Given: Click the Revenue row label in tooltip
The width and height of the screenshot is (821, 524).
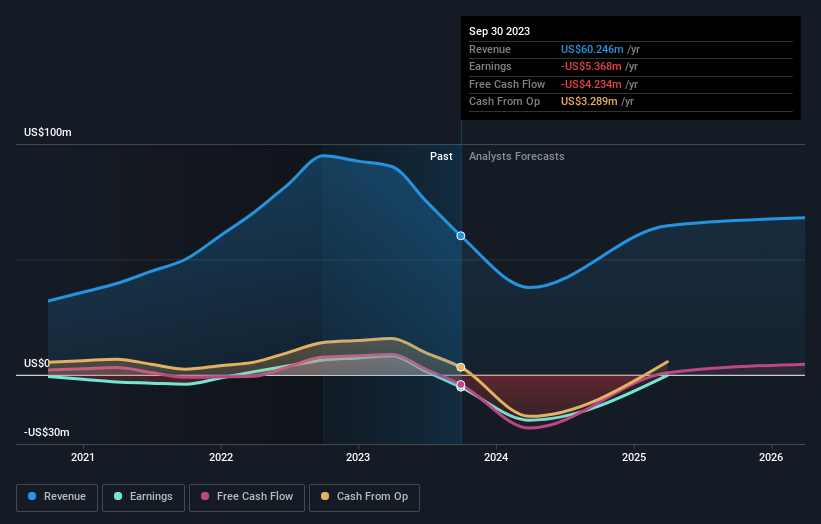Looking at the screenshot, I should 490,49.
